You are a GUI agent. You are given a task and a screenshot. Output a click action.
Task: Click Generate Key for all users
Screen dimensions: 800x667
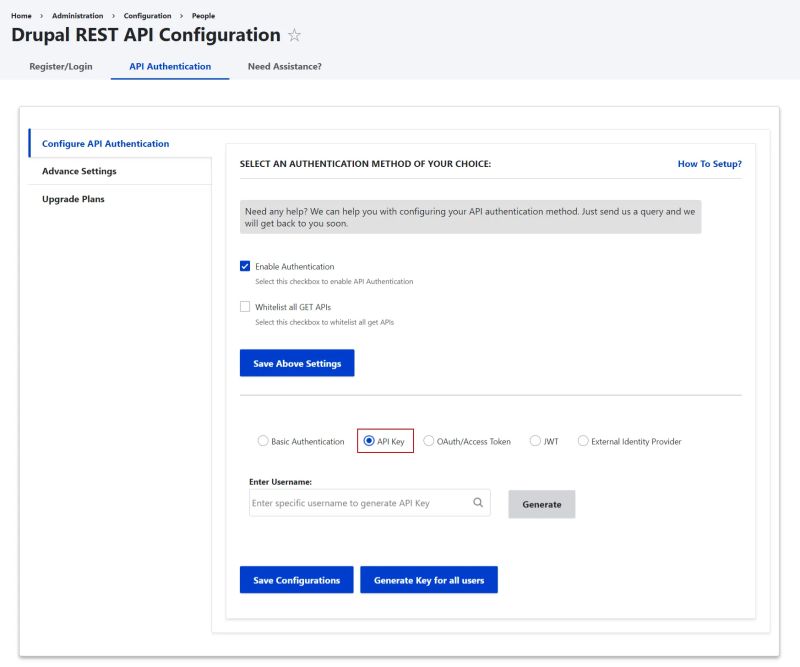click(x=429, y=580)
